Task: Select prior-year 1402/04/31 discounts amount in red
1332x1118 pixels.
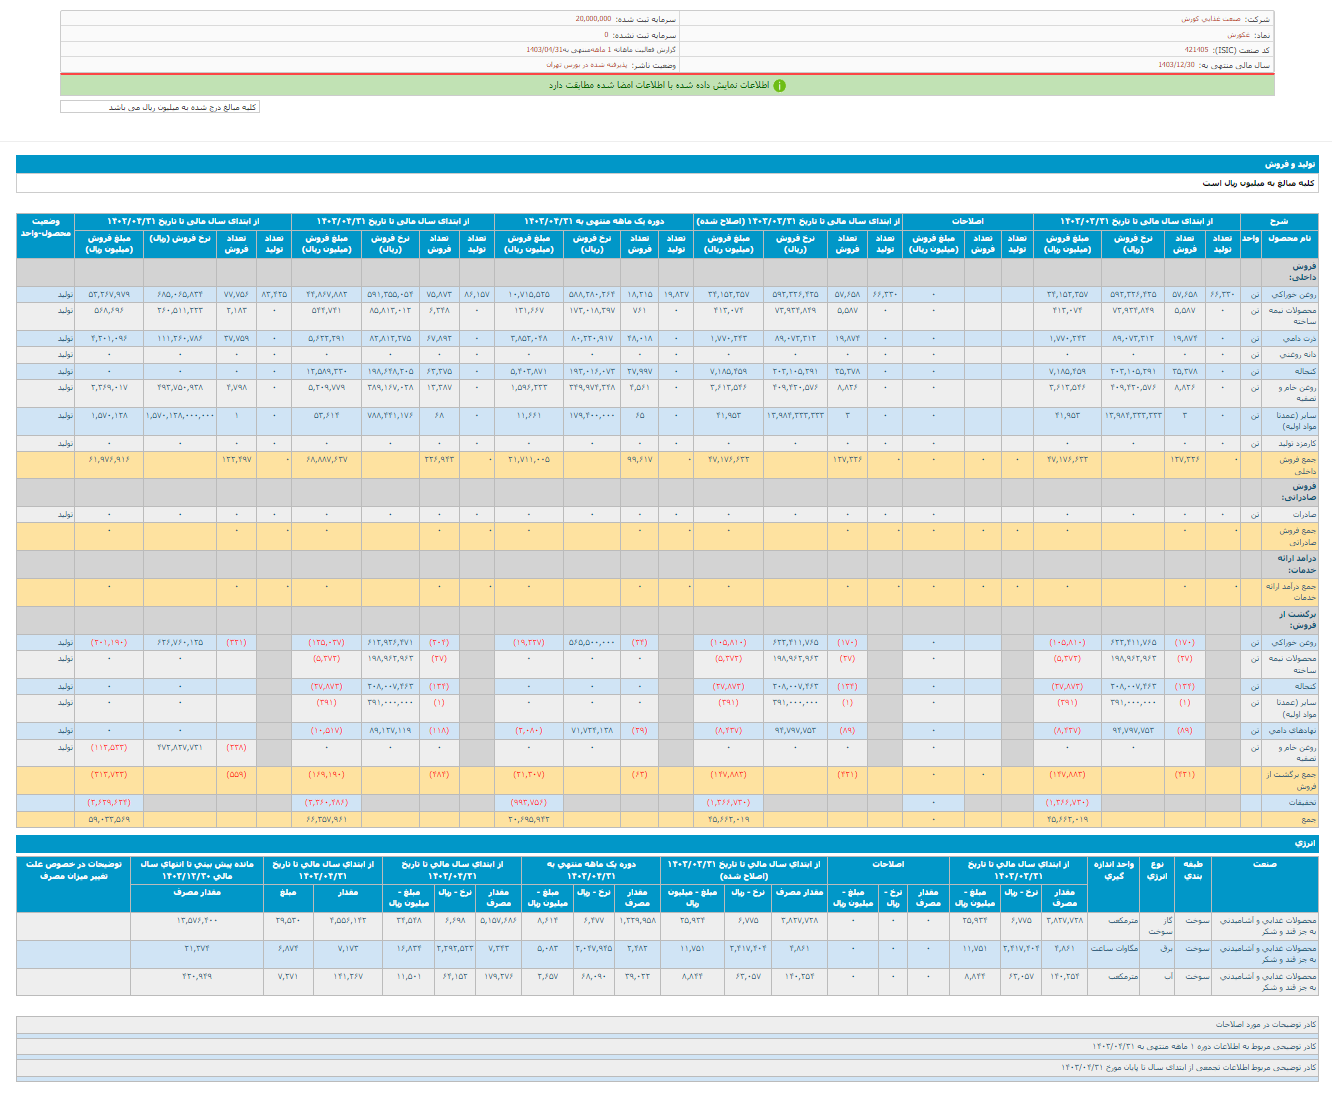Action: coord(109,803)
